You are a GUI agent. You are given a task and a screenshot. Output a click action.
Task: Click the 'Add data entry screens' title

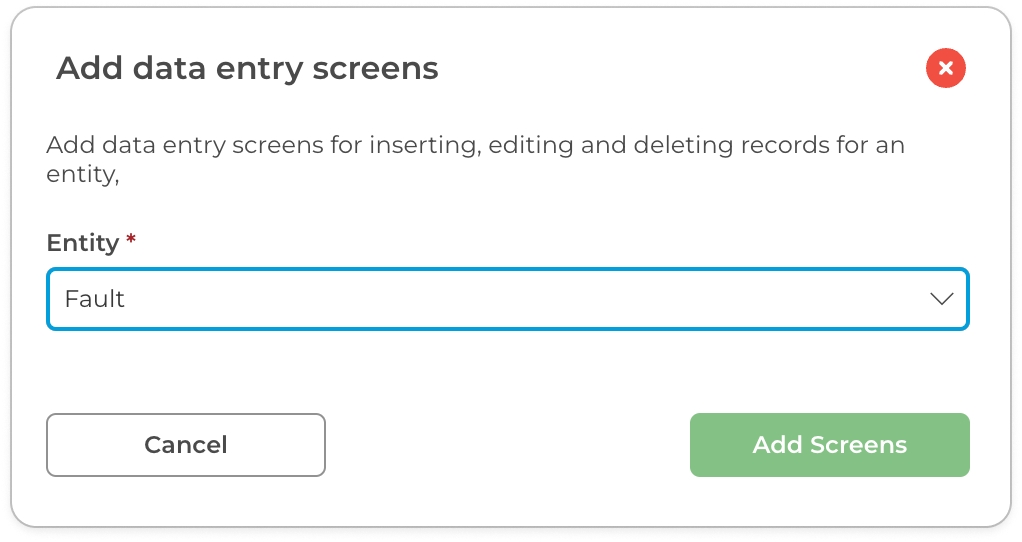[x=247, y=69]
